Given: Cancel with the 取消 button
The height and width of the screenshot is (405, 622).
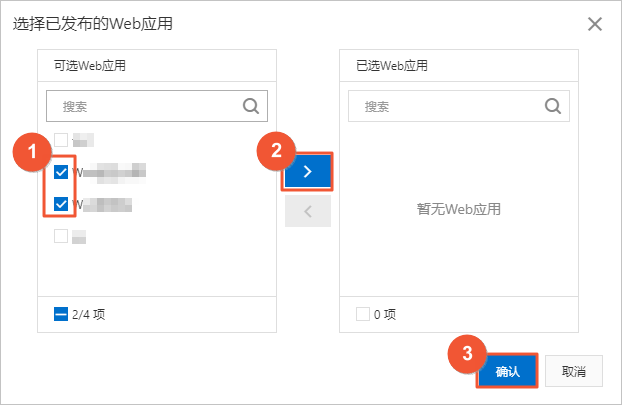Looking at the screenshot, I should (x=574, y=371).
